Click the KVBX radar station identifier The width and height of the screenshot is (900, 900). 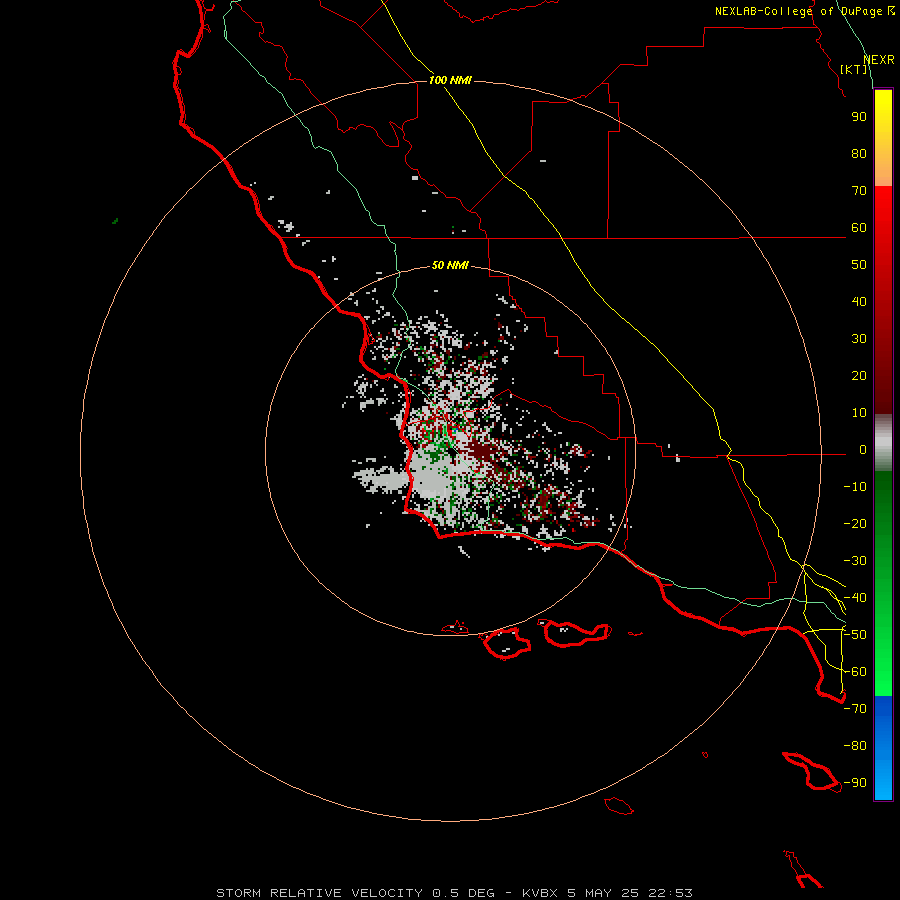pyautogui.click(x=540, y=893)
